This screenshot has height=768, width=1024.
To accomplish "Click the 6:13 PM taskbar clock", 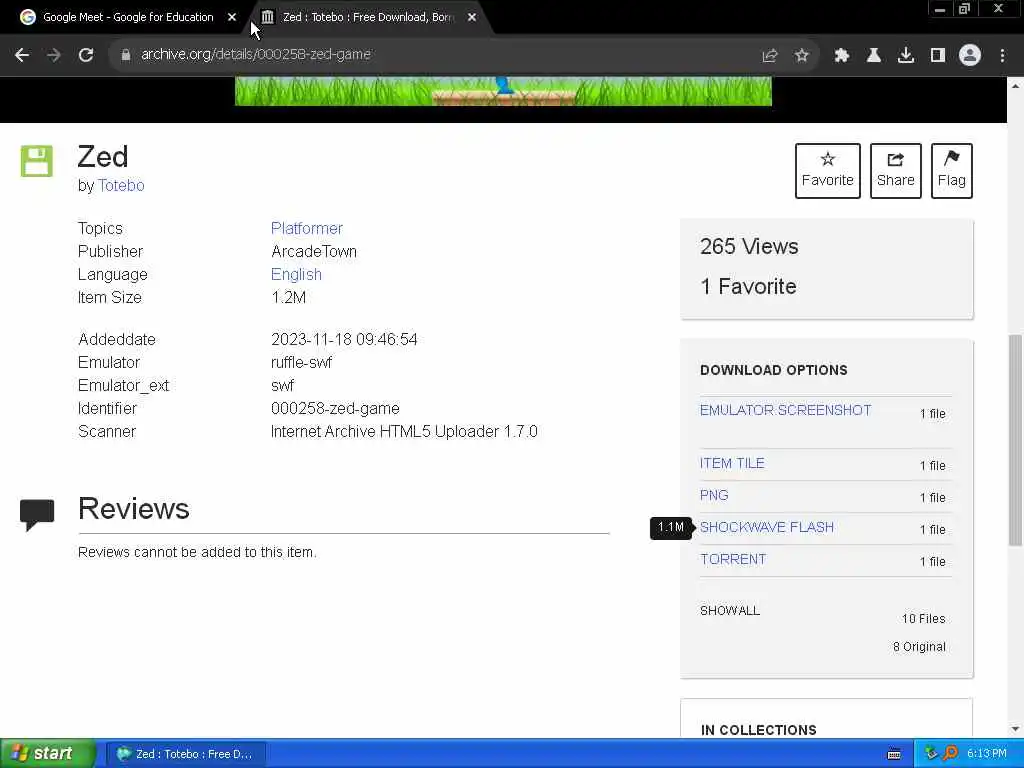I will [x=987, y=754].
